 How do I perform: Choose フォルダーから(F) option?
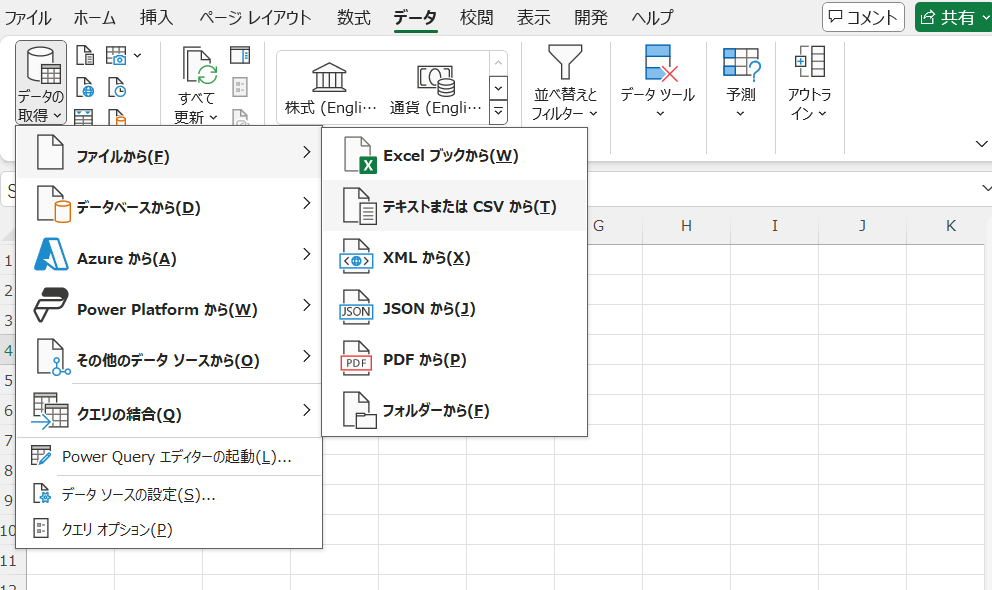[454, 410]
